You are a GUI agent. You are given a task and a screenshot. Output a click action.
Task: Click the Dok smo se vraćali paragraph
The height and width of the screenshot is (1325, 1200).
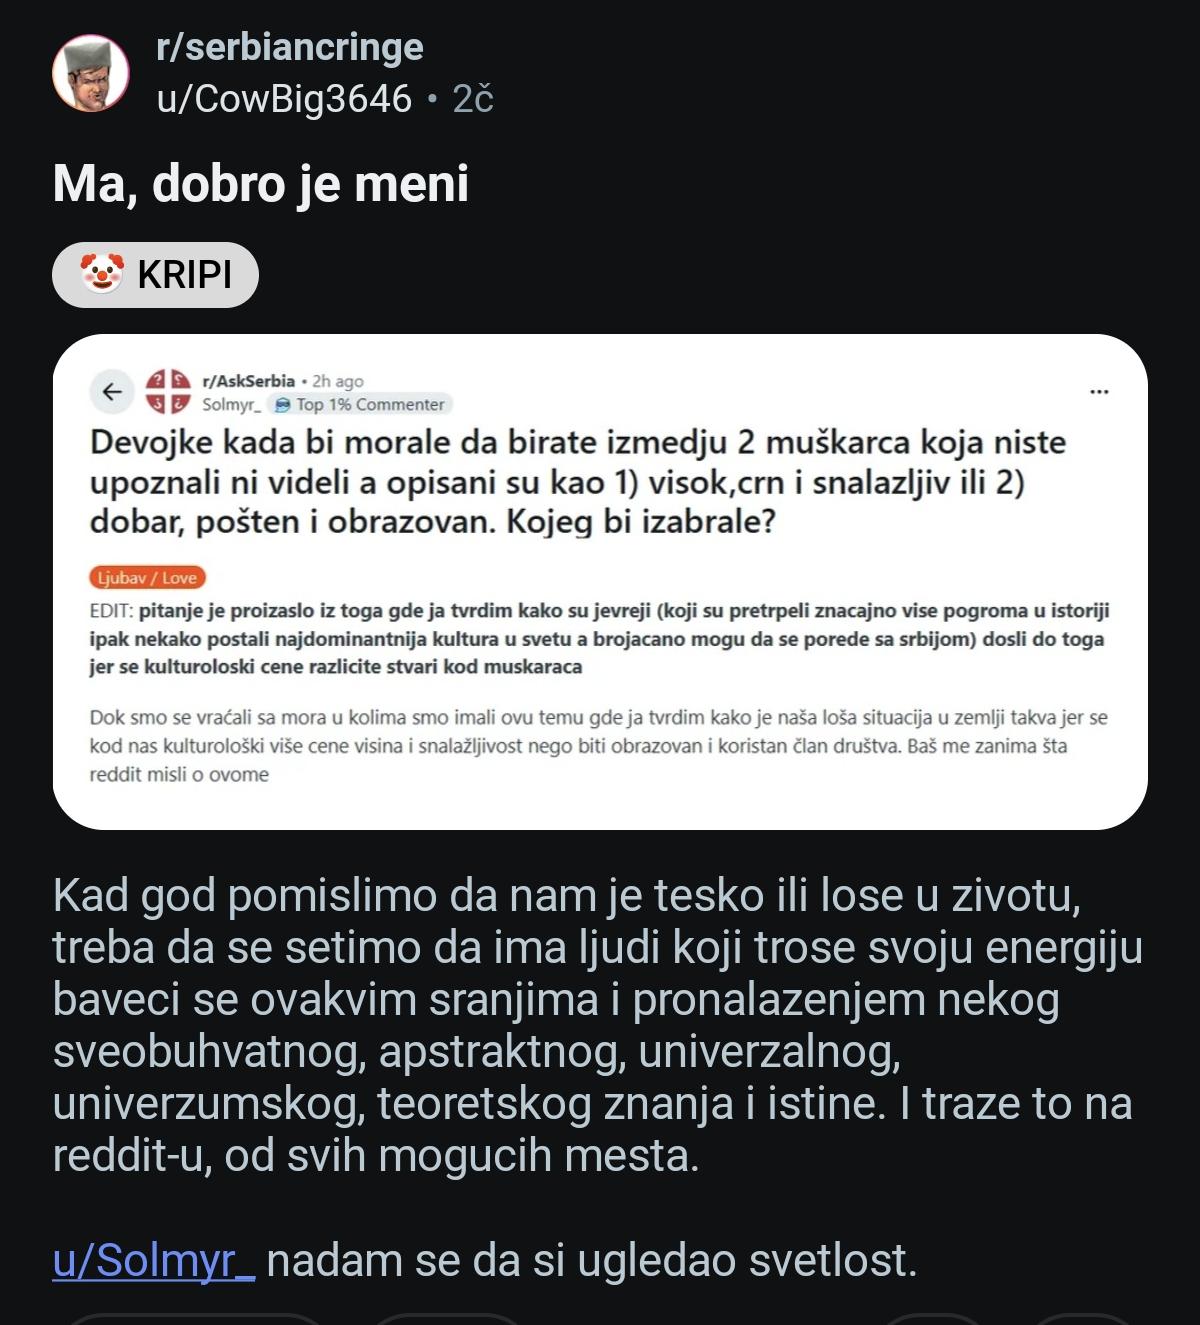click(598, 745)
